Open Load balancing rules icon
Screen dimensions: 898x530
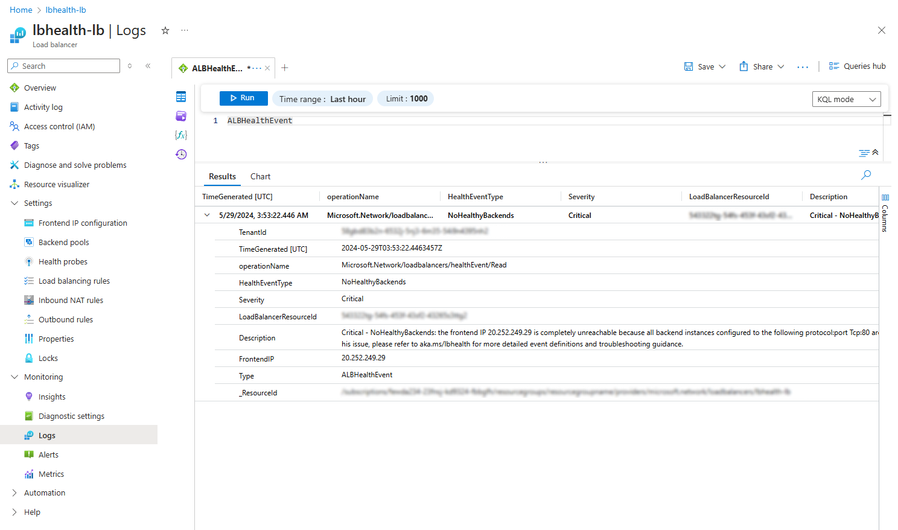coord(29,281)
